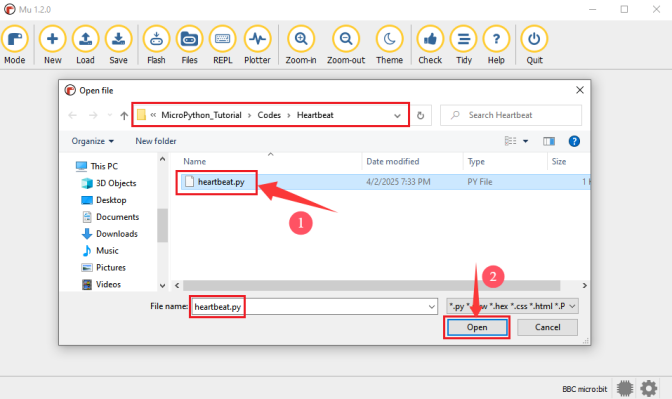Image resolution: width=672 pixels, height=399 pixels.
Task: Open the Files toolbar button
Action: coord(189,45)
